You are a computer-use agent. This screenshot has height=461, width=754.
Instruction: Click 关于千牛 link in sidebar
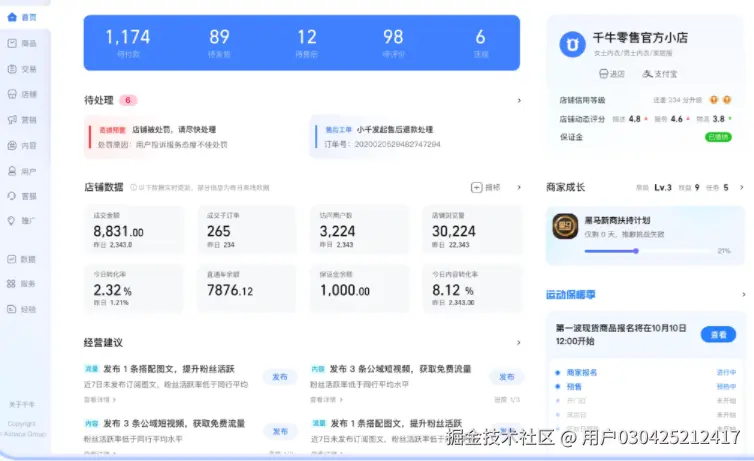click(22, 404)
